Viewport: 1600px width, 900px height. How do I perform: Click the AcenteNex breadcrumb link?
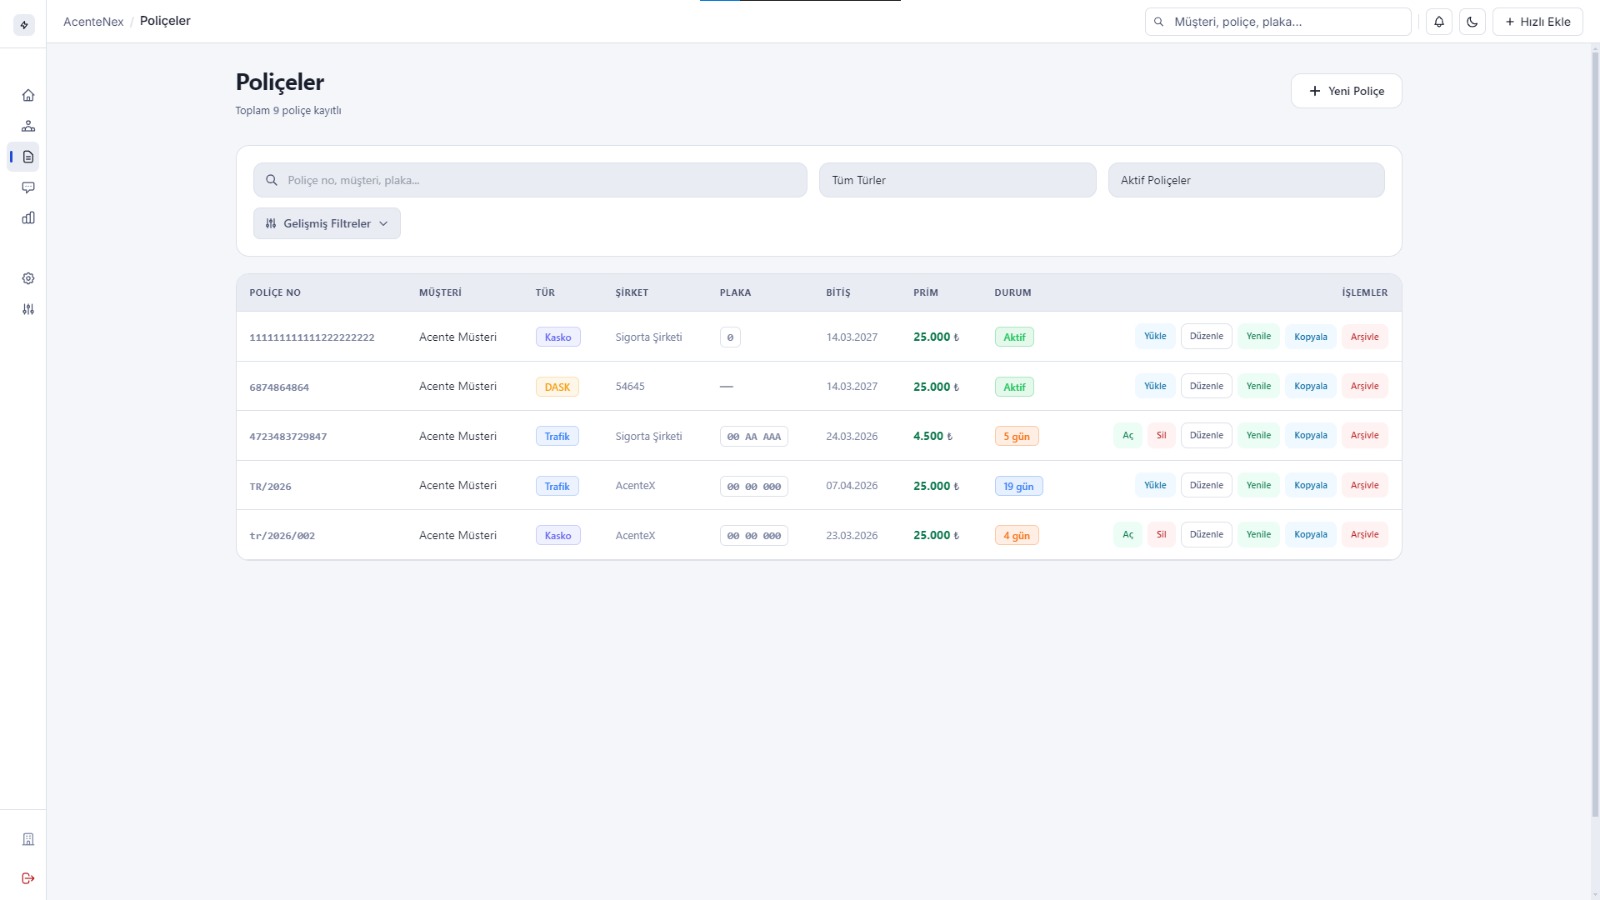pyautogui.click(x=93, y=21)
